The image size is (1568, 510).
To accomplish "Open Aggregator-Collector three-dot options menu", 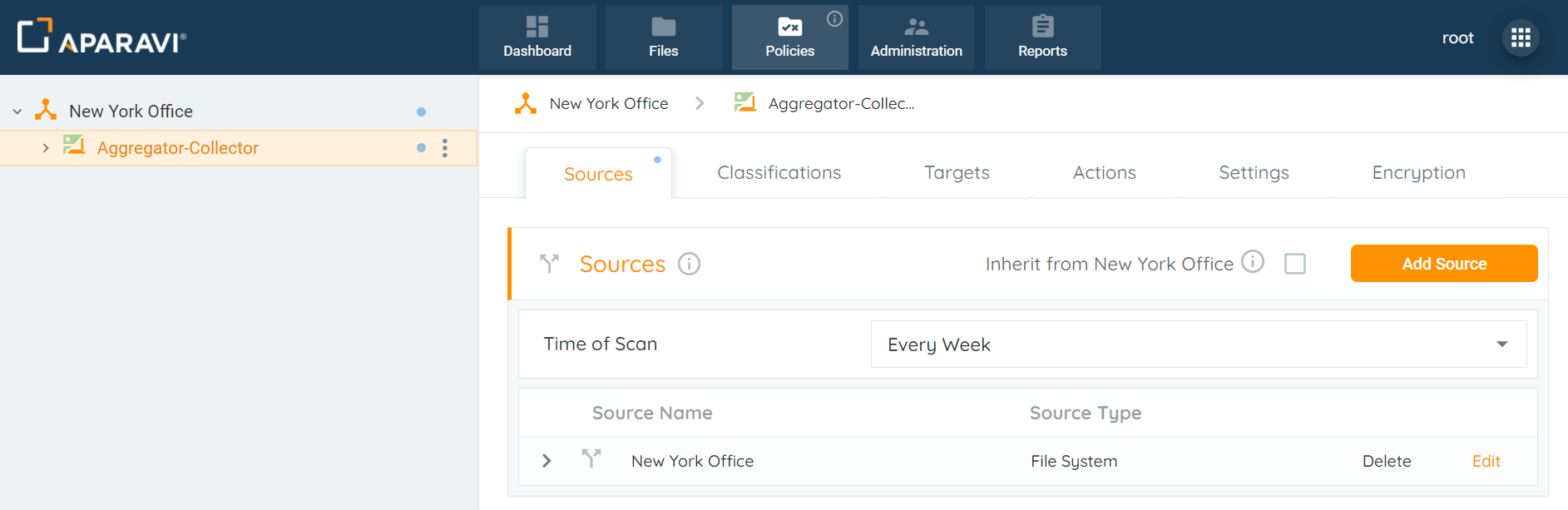I will [445, 148].
